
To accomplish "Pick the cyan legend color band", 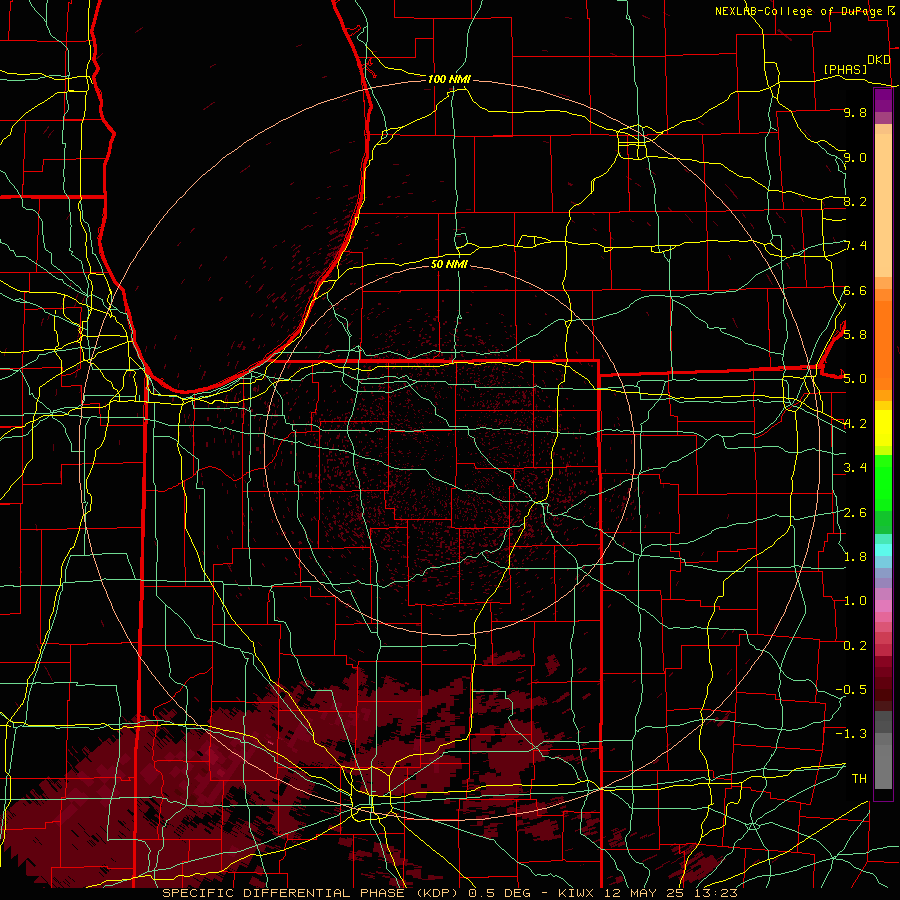I will tap(883, 549).
